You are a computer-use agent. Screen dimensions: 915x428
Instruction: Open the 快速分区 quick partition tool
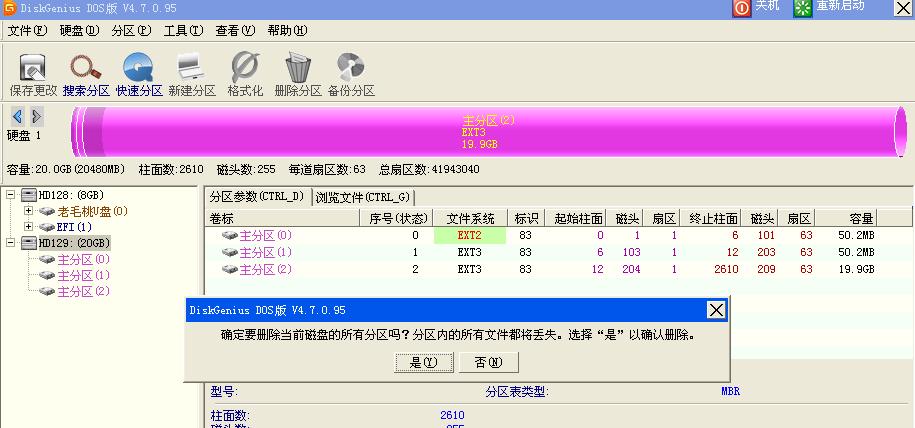(x=138, y=67)
